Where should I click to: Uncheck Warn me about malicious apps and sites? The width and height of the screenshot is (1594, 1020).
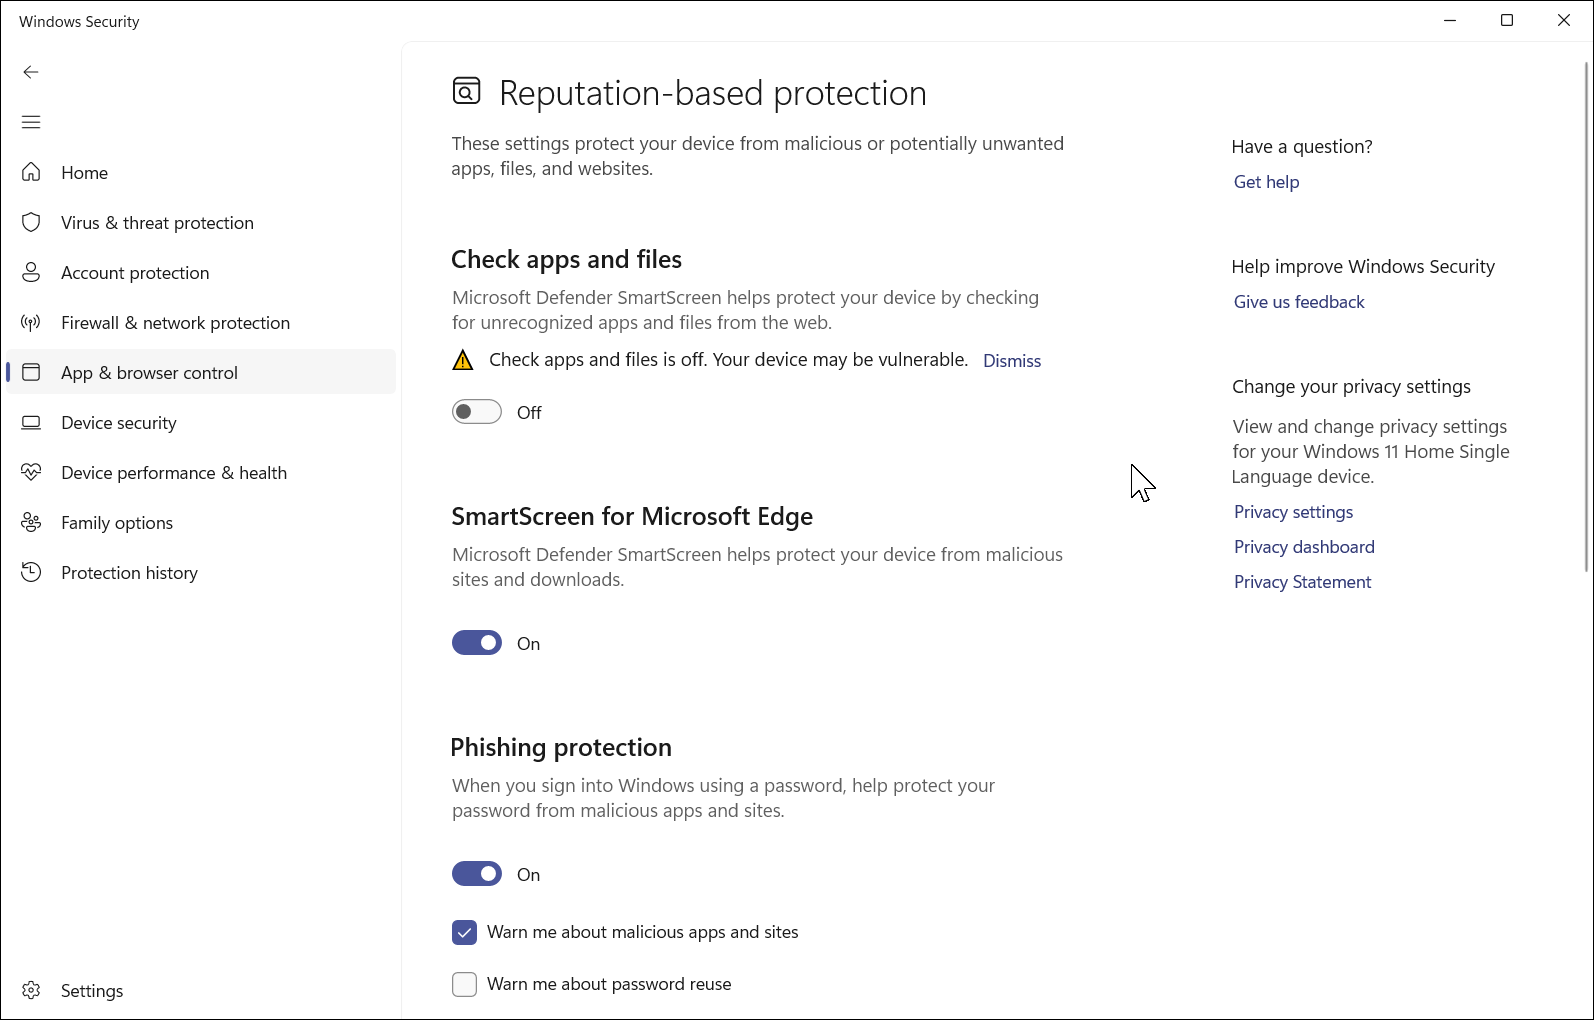coord(464,932)
